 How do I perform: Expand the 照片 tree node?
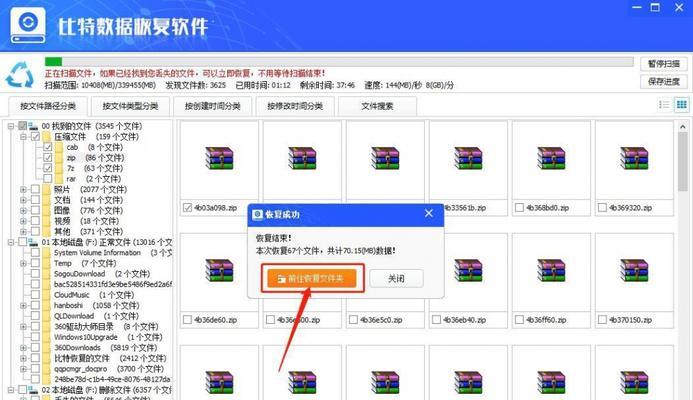tap(23, 189)
